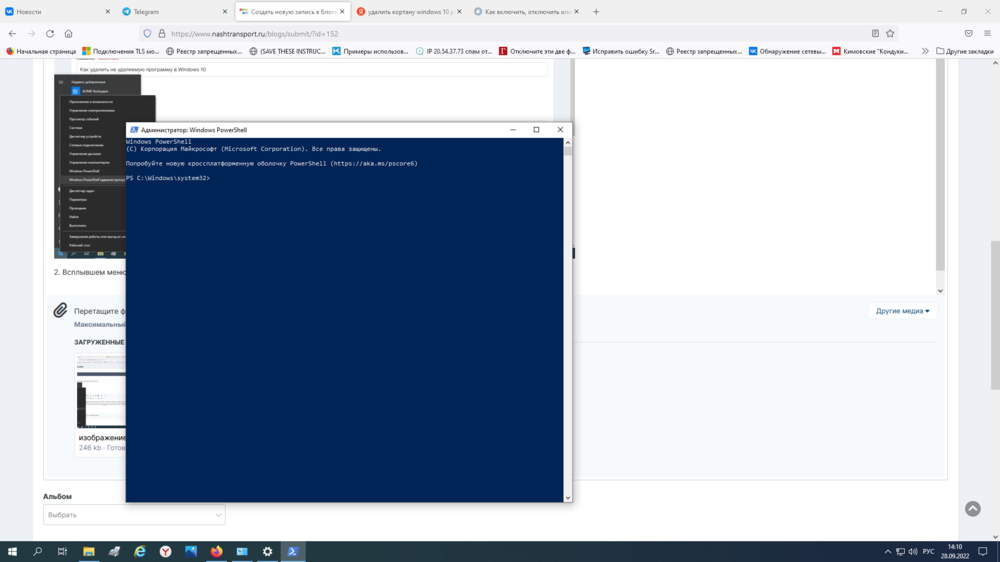Screen dimensions: 1000x562
Task: Open the notification center icon
Action: tap(983, 552)
